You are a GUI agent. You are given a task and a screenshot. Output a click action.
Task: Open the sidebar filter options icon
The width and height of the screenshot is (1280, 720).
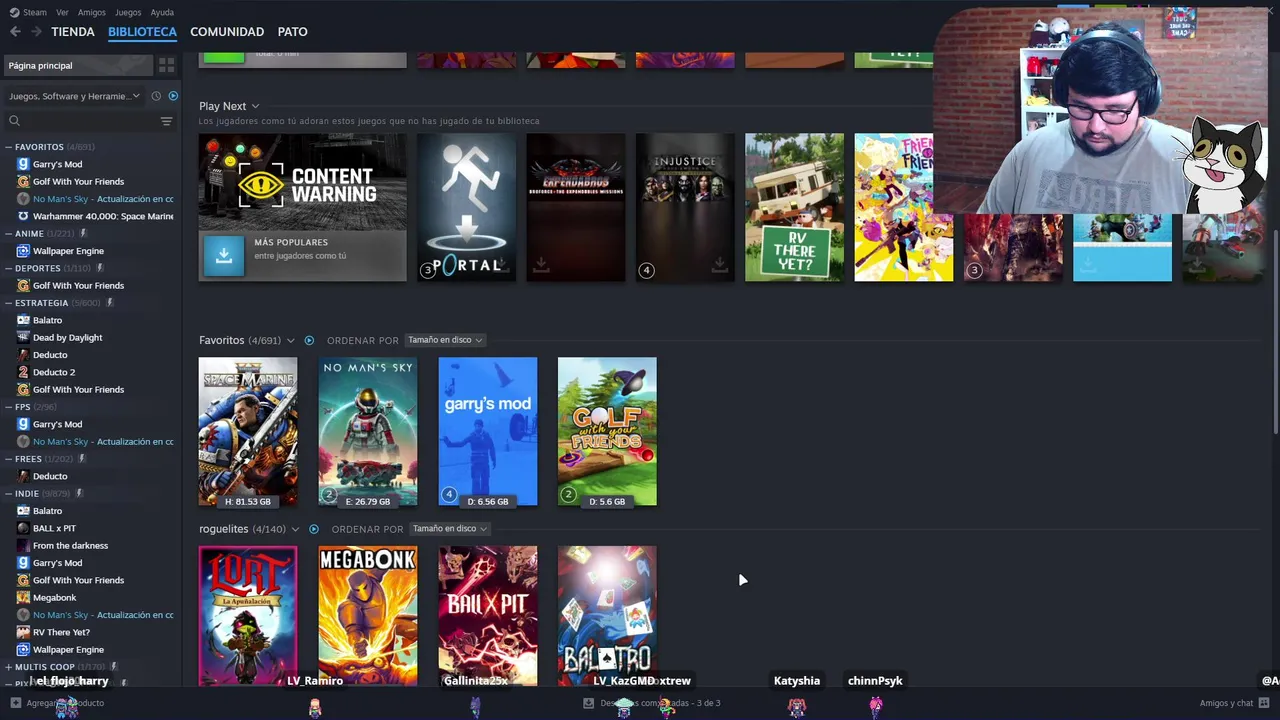click(166, 121)
